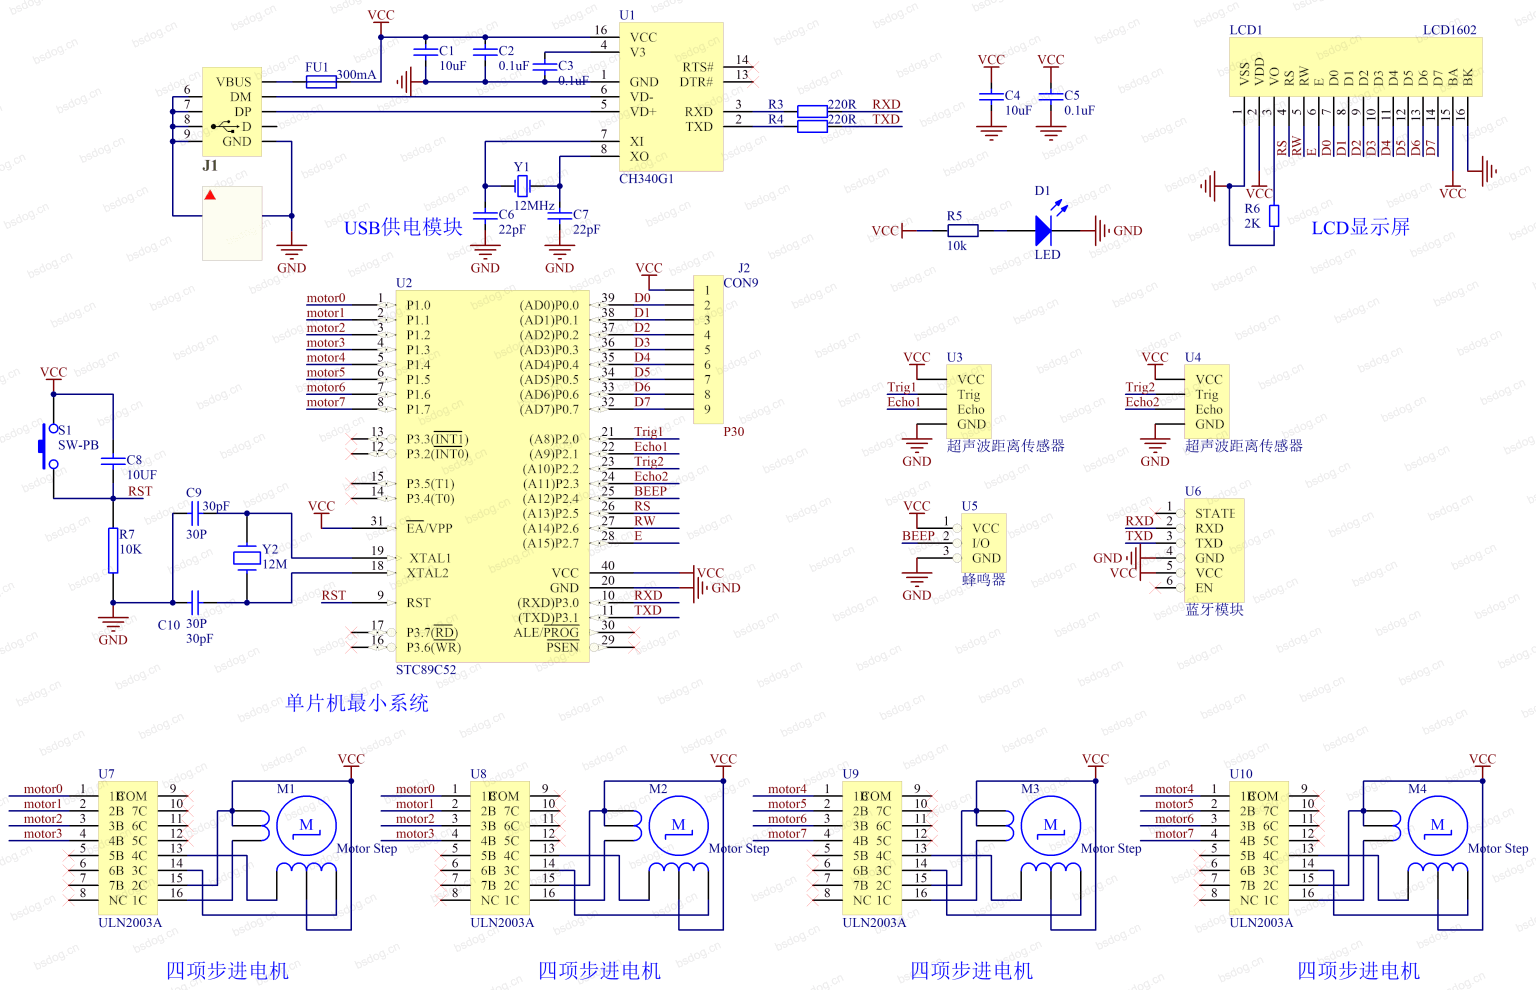Select the XTAL1 pin label

click(429, 558)
